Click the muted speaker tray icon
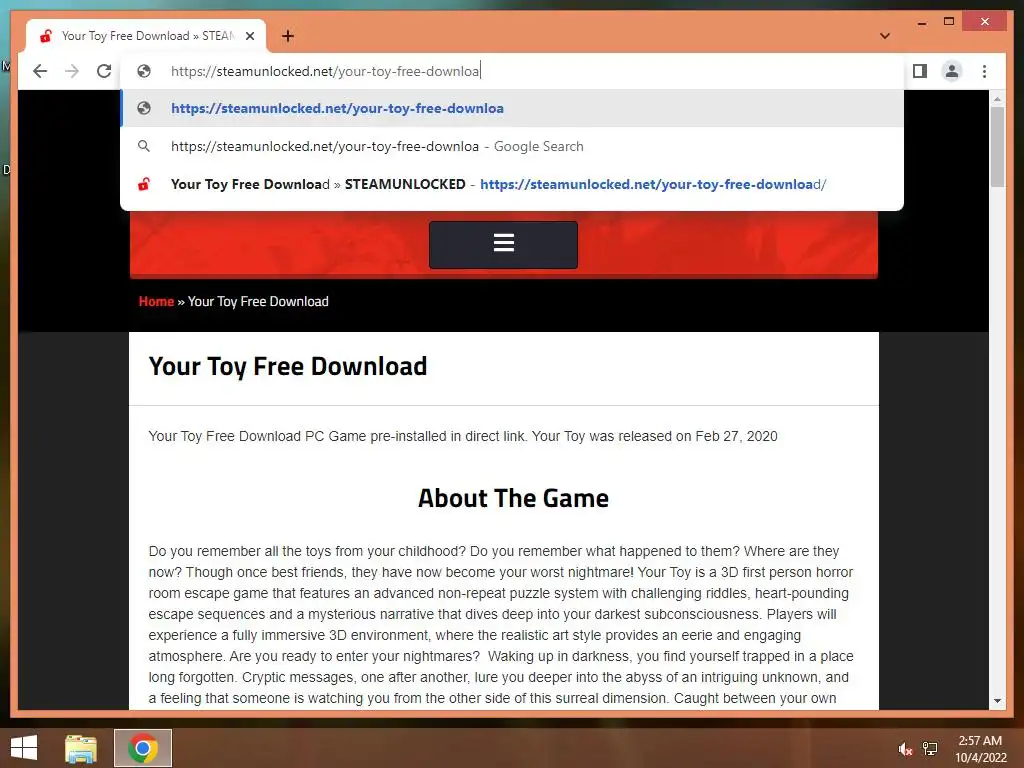1024x768 pixels. 905,749
